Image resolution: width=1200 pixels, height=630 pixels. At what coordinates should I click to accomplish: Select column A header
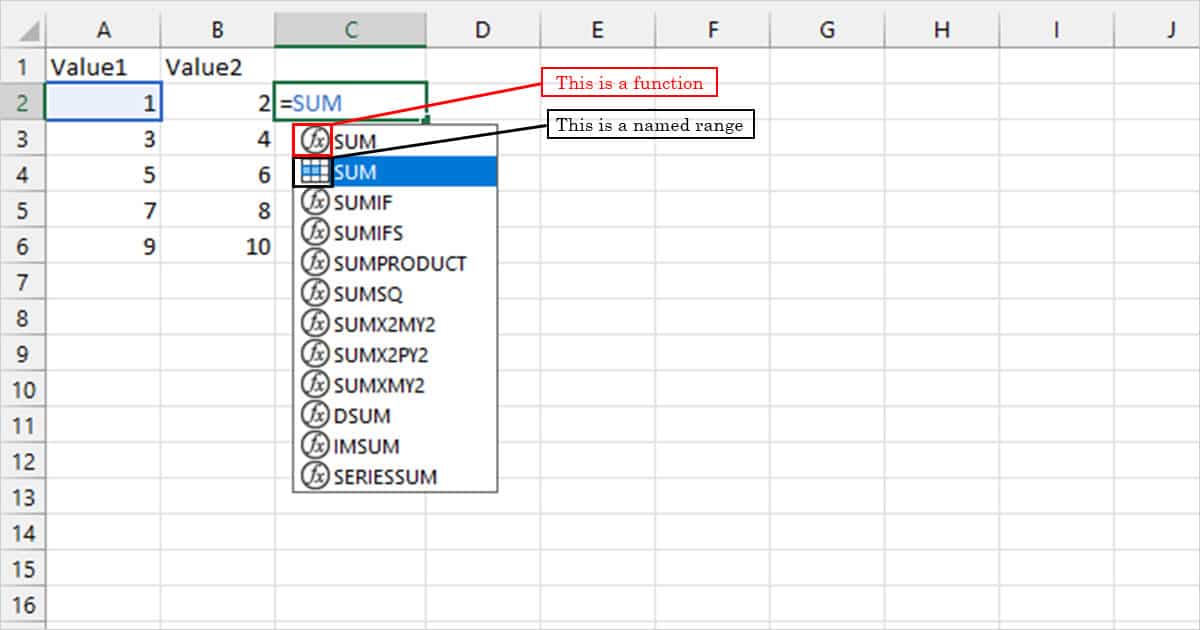103,29
